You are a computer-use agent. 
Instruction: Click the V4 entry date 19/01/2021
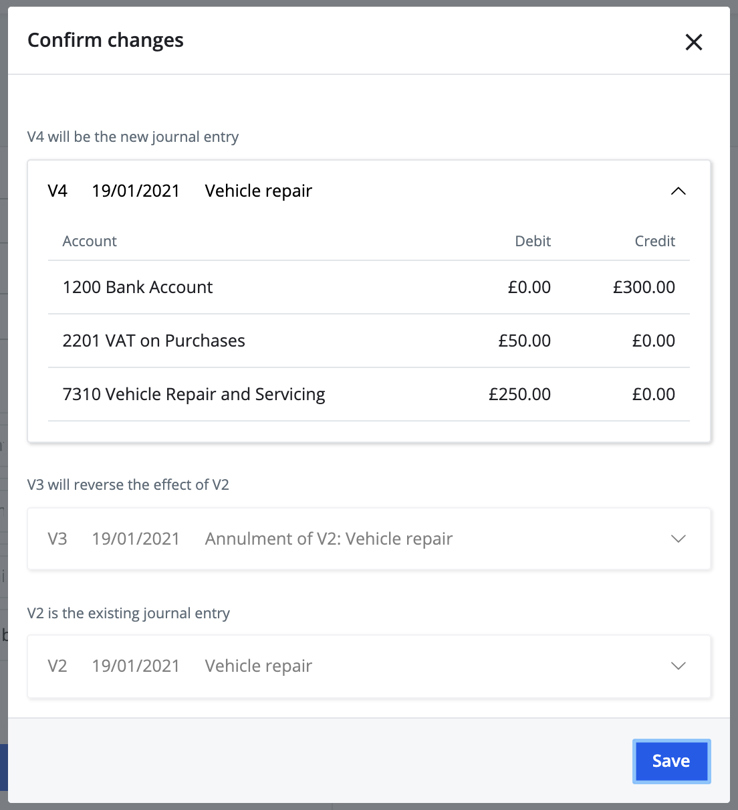136,191
